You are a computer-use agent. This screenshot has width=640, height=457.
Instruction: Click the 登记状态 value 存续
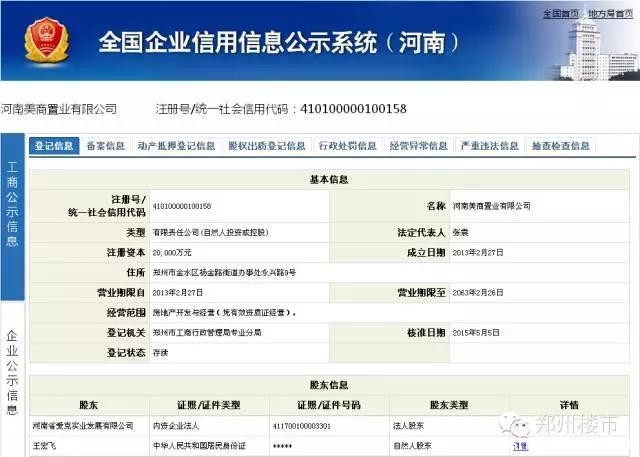(160, 353)
